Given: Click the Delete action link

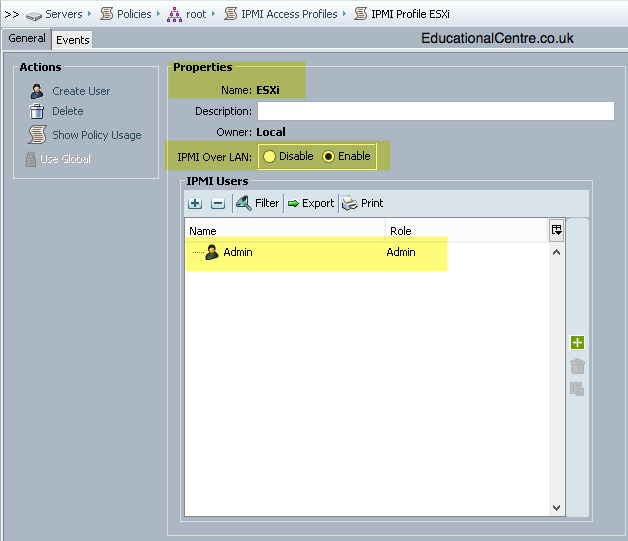Looking at the screenshot, I should [x=68, y=111].
